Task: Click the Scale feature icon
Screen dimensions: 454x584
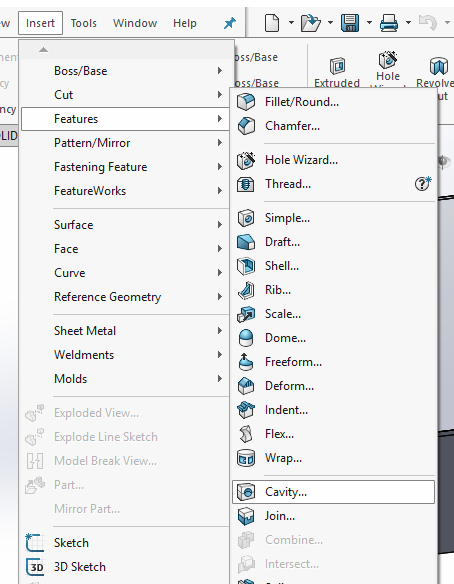Action: tap(246, 314)
